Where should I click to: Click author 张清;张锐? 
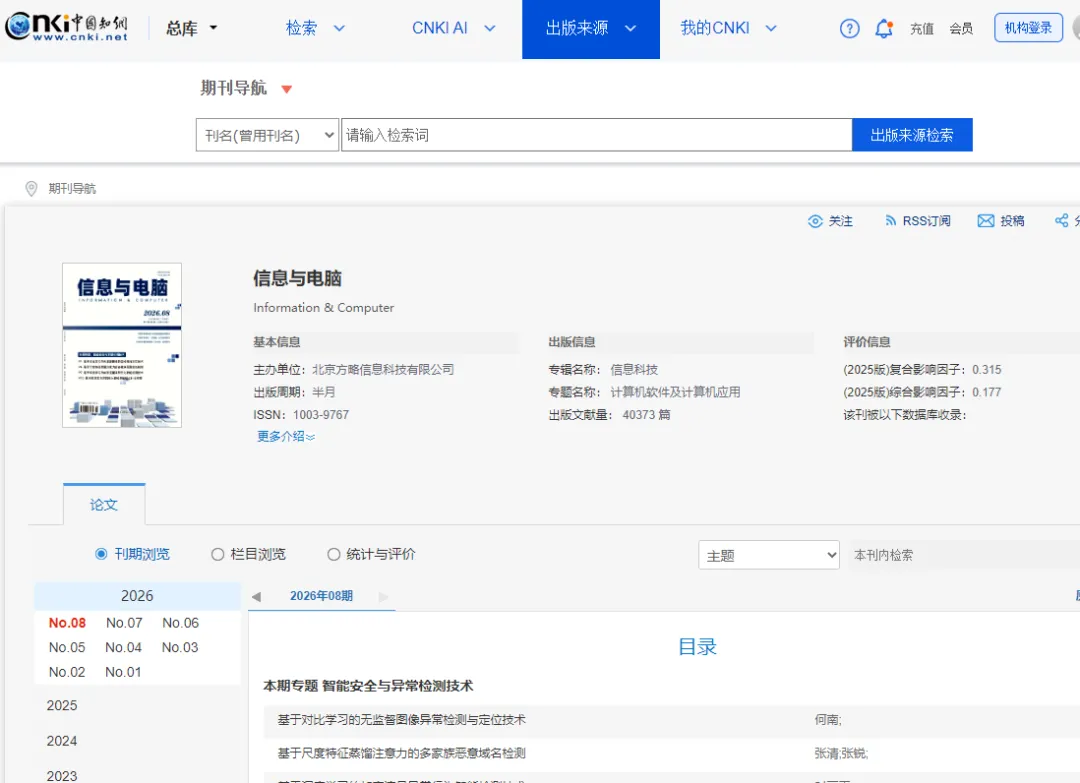click(841, 754)
